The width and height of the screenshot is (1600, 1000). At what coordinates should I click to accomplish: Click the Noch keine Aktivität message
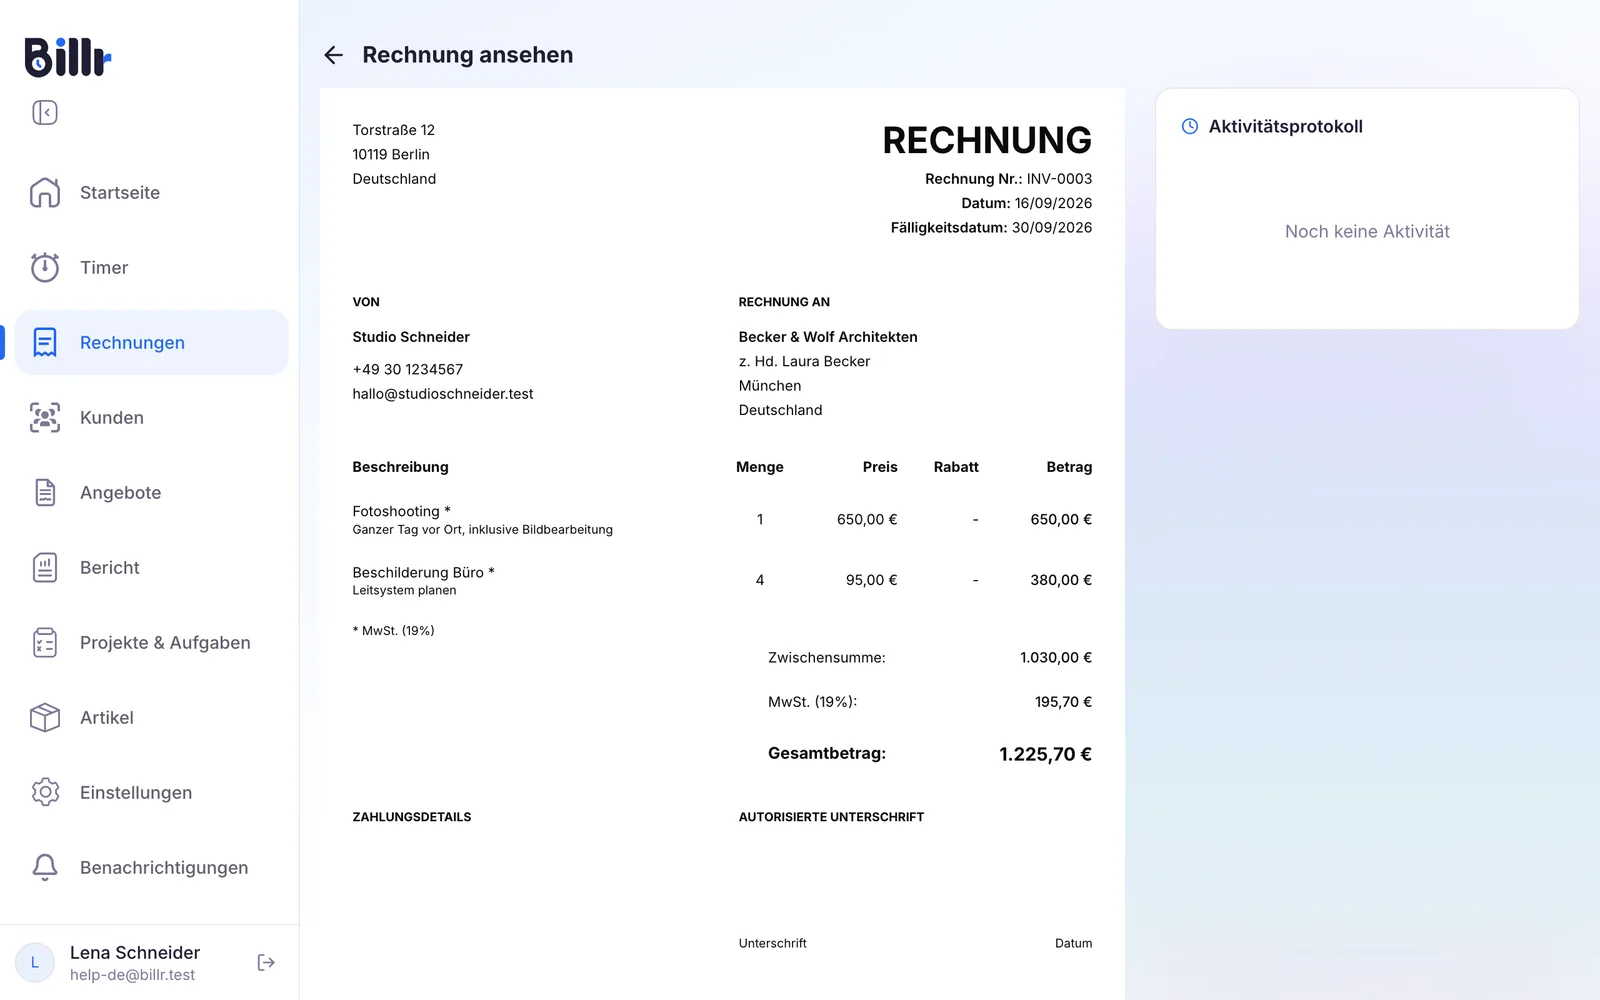coord(1367,232)
